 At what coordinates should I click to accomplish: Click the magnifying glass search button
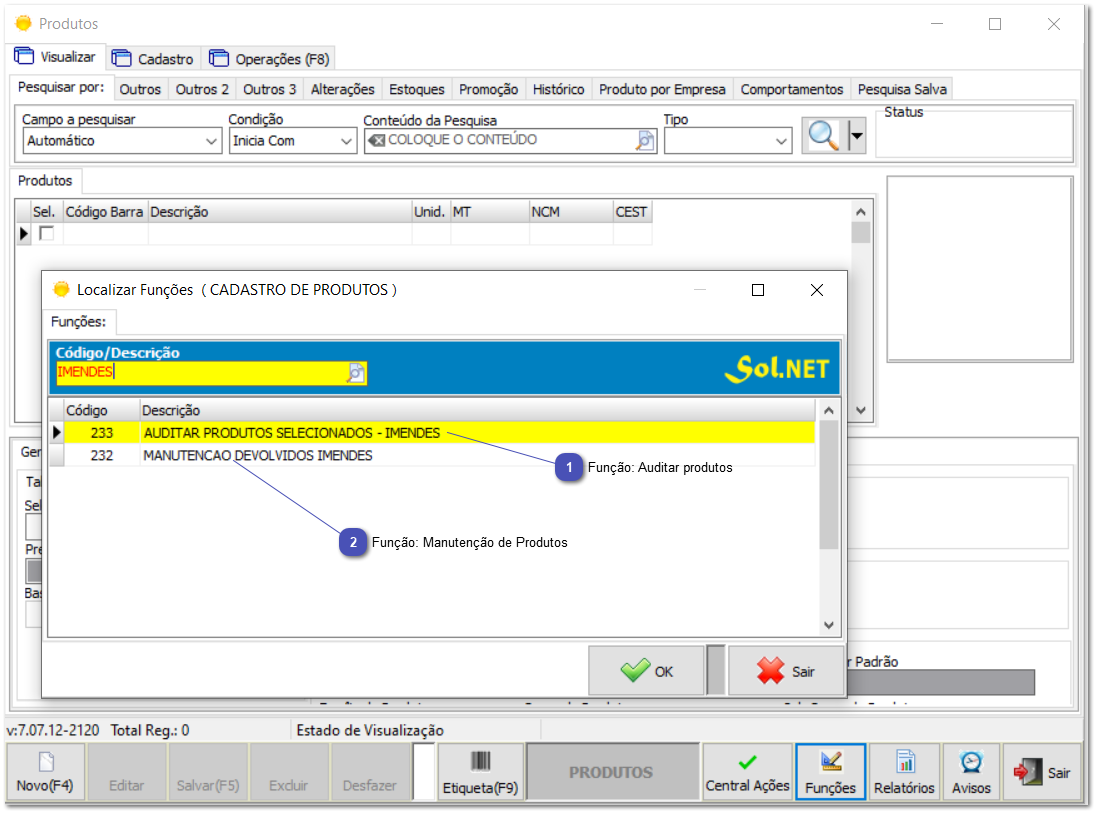click(823, 136)
